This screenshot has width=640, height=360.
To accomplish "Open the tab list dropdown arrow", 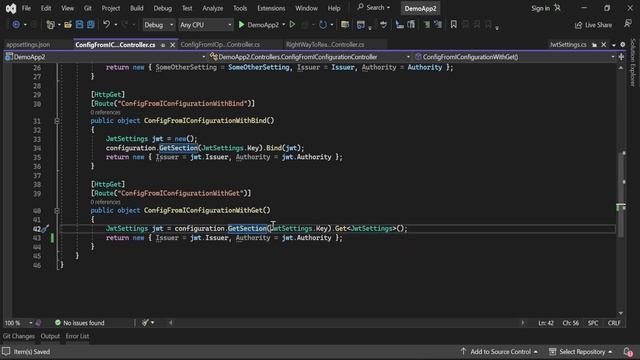I will coord(614,45).
